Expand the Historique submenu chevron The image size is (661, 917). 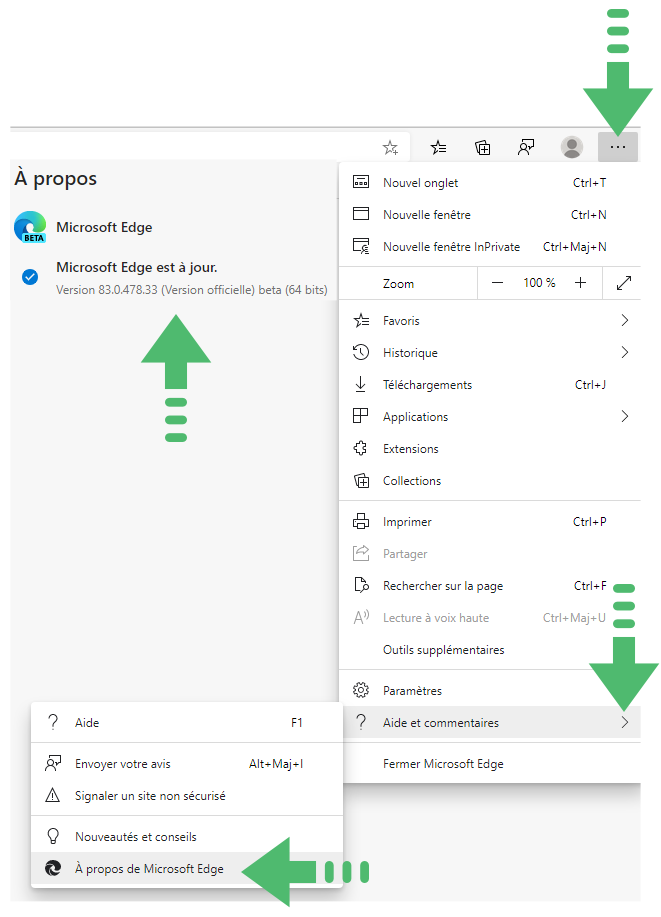[624, 352]
